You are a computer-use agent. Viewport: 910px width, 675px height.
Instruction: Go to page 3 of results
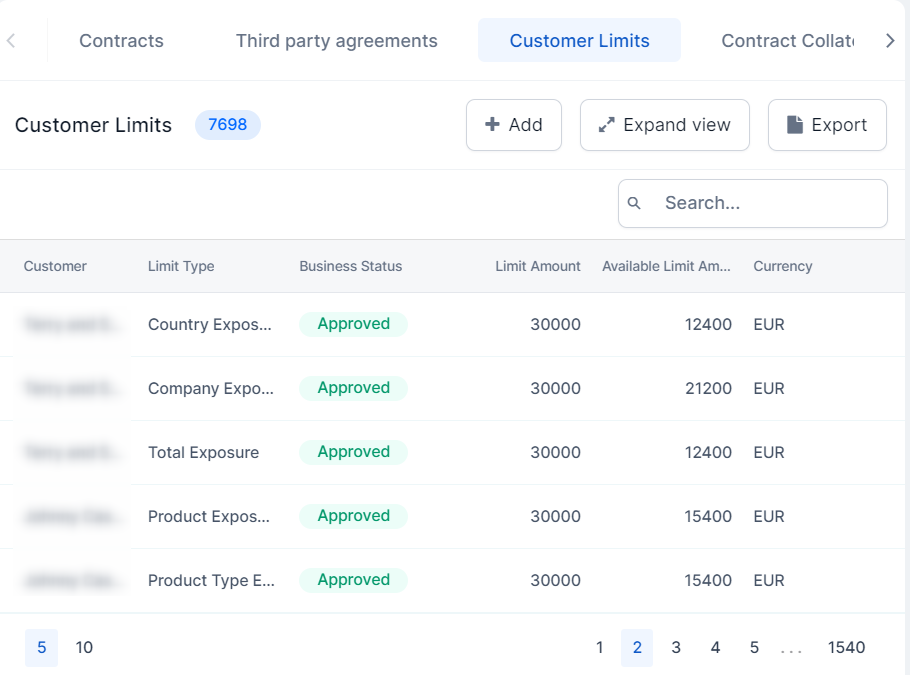click(676, 648)
